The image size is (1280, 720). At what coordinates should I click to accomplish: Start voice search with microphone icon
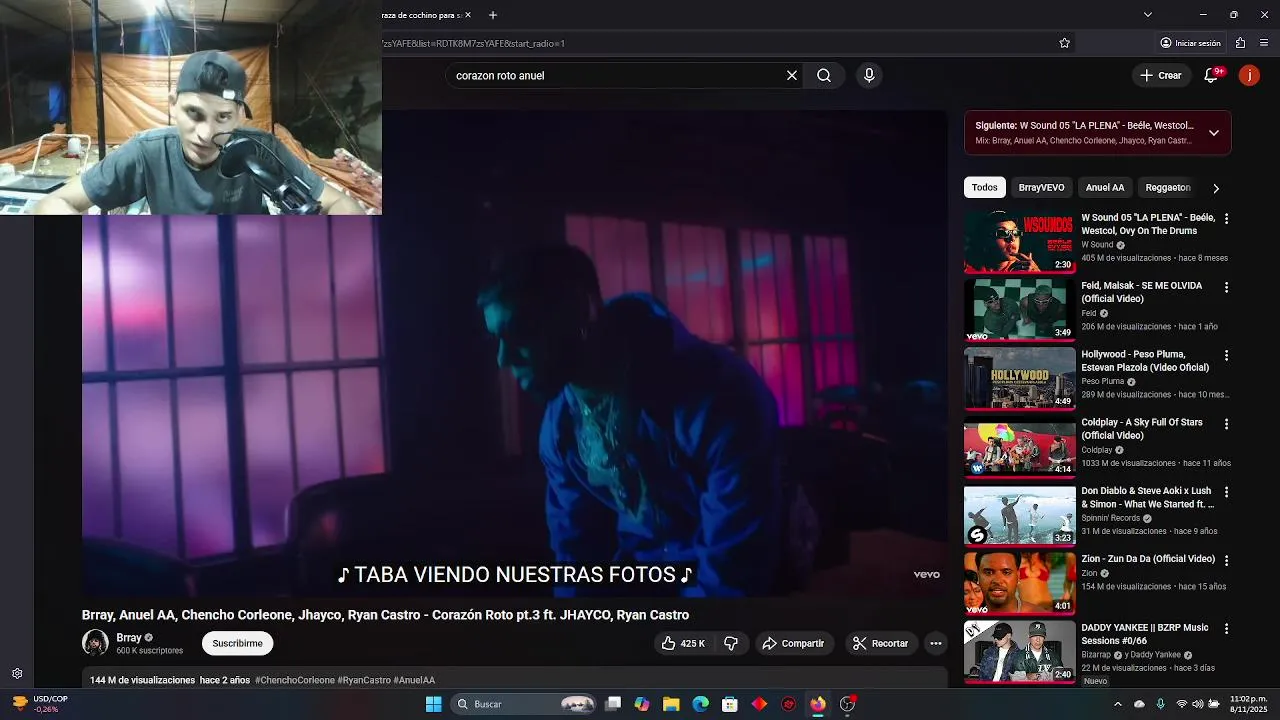869,75
